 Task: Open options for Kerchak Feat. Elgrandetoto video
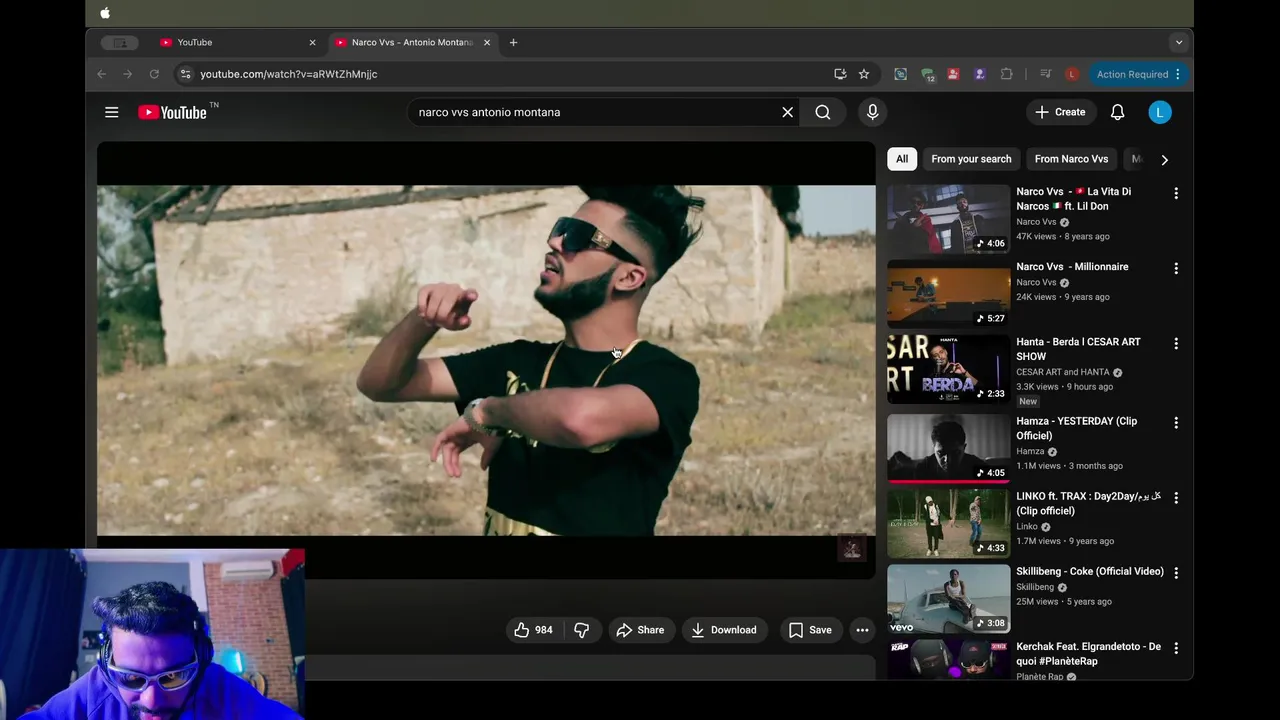[1176, 648]
